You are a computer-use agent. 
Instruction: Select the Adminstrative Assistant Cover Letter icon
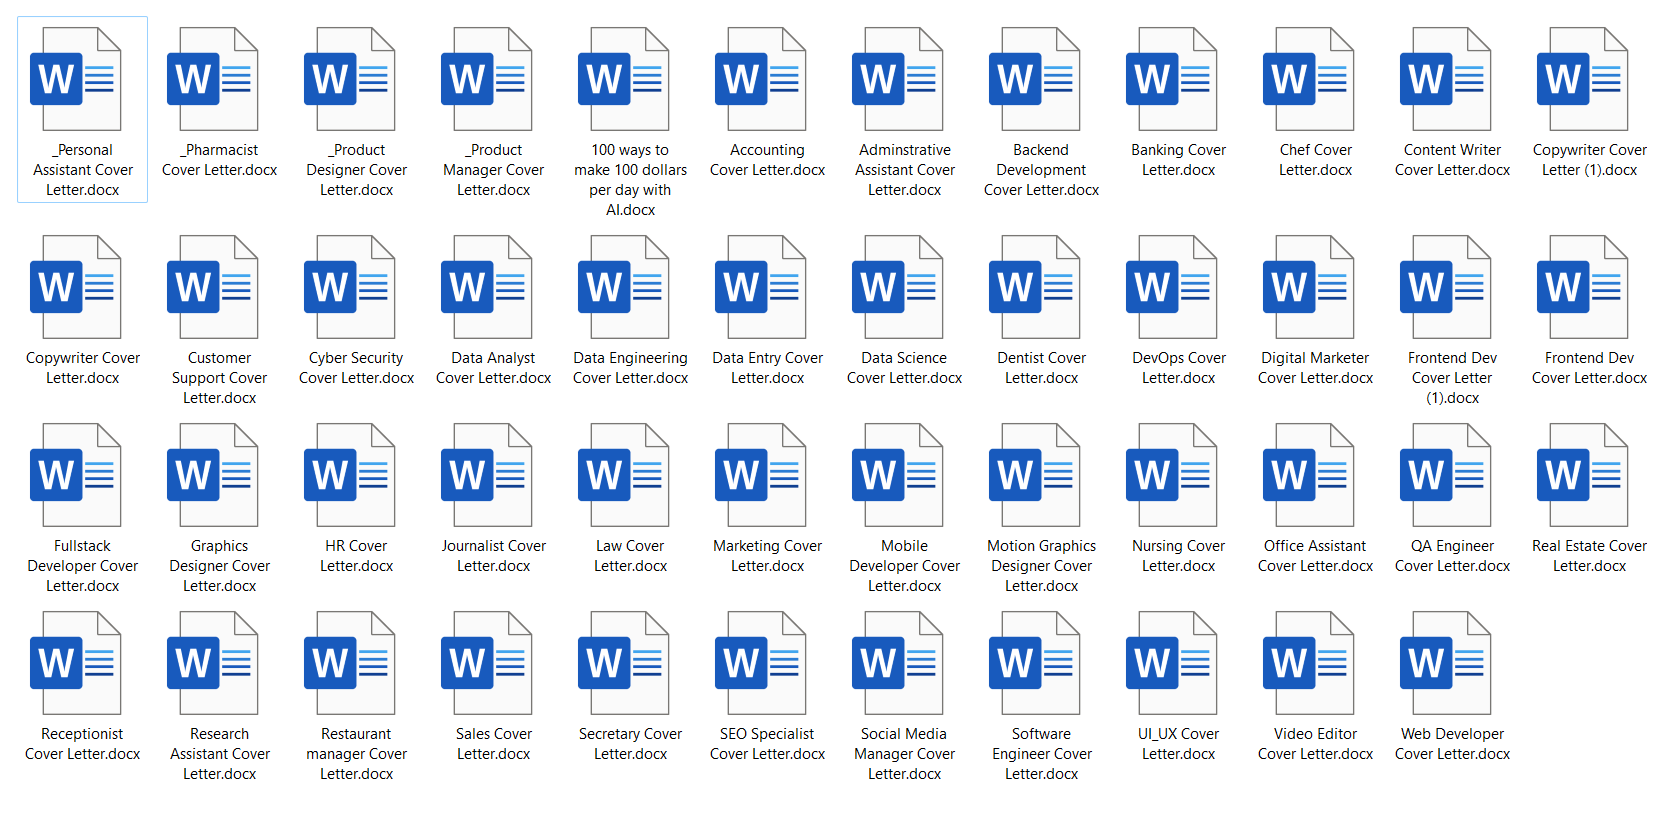[x=898, y=79]
